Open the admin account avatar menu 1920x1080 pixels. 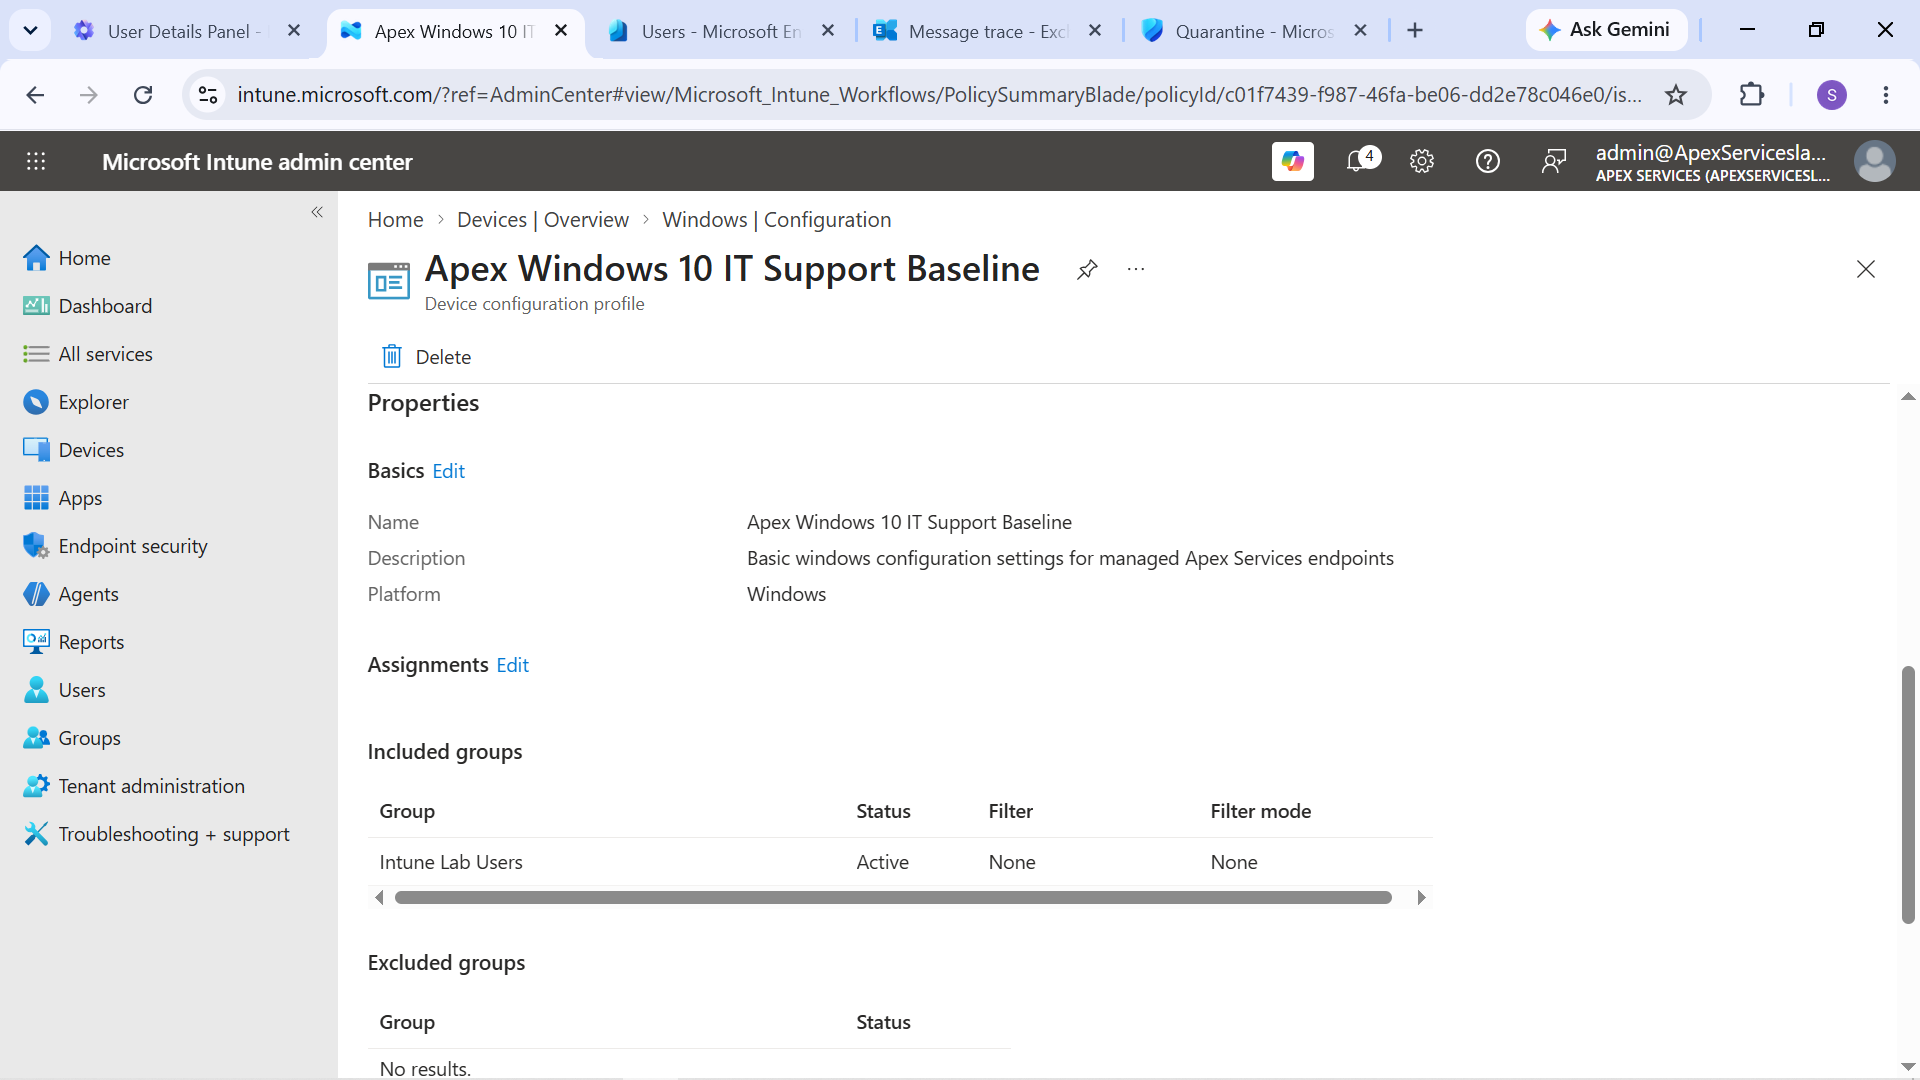1874,161
